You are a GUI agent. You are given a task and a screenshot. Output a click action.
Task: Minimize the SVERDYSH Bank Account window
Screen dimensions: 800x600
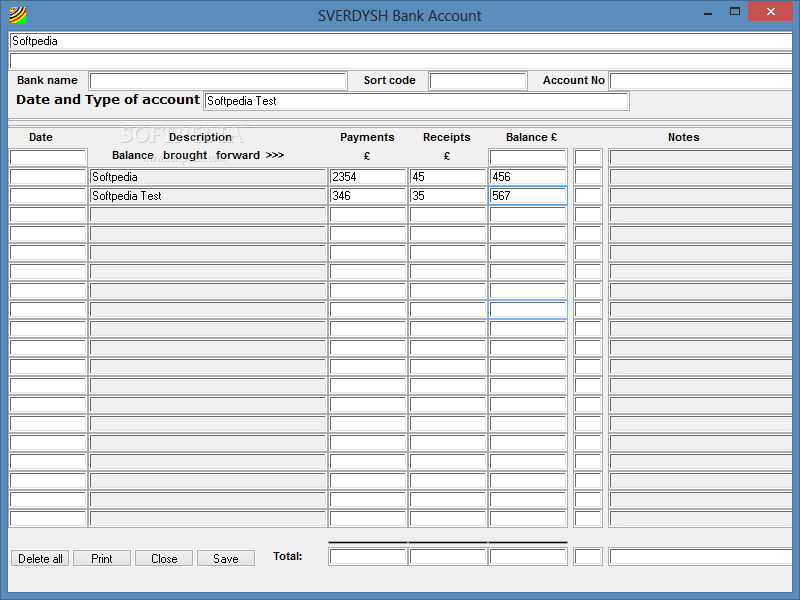pyautogui.click(x=708, y=13)
